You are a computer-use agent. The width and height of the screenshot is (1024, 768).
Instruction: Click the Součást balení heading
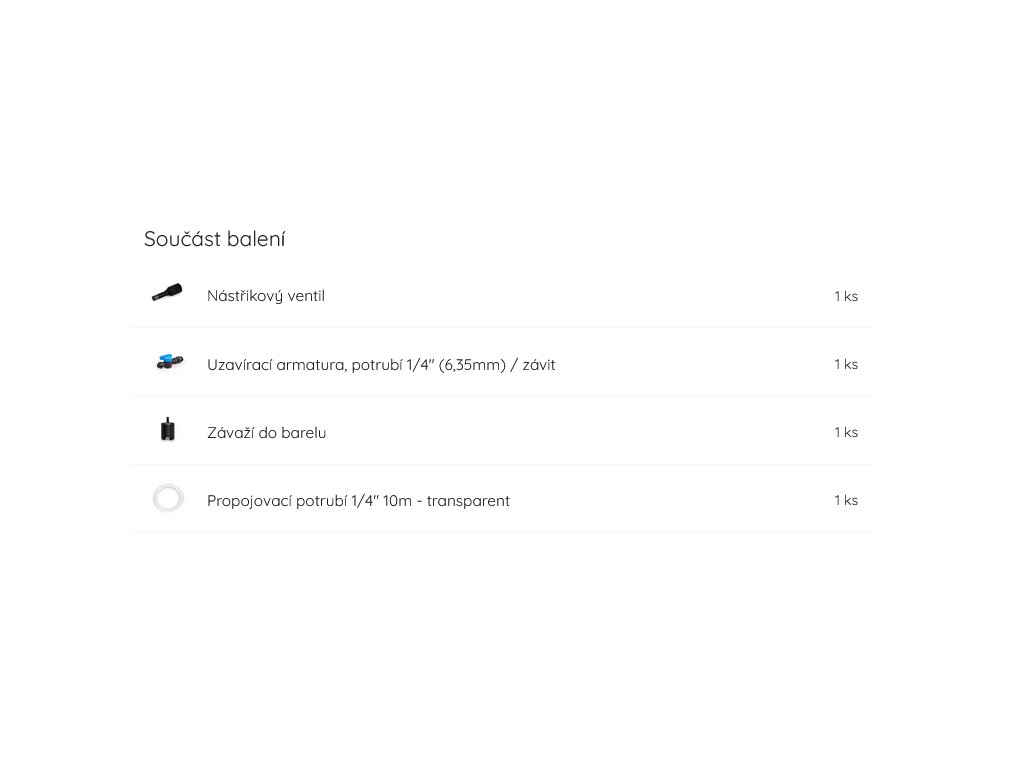(214, 239)
